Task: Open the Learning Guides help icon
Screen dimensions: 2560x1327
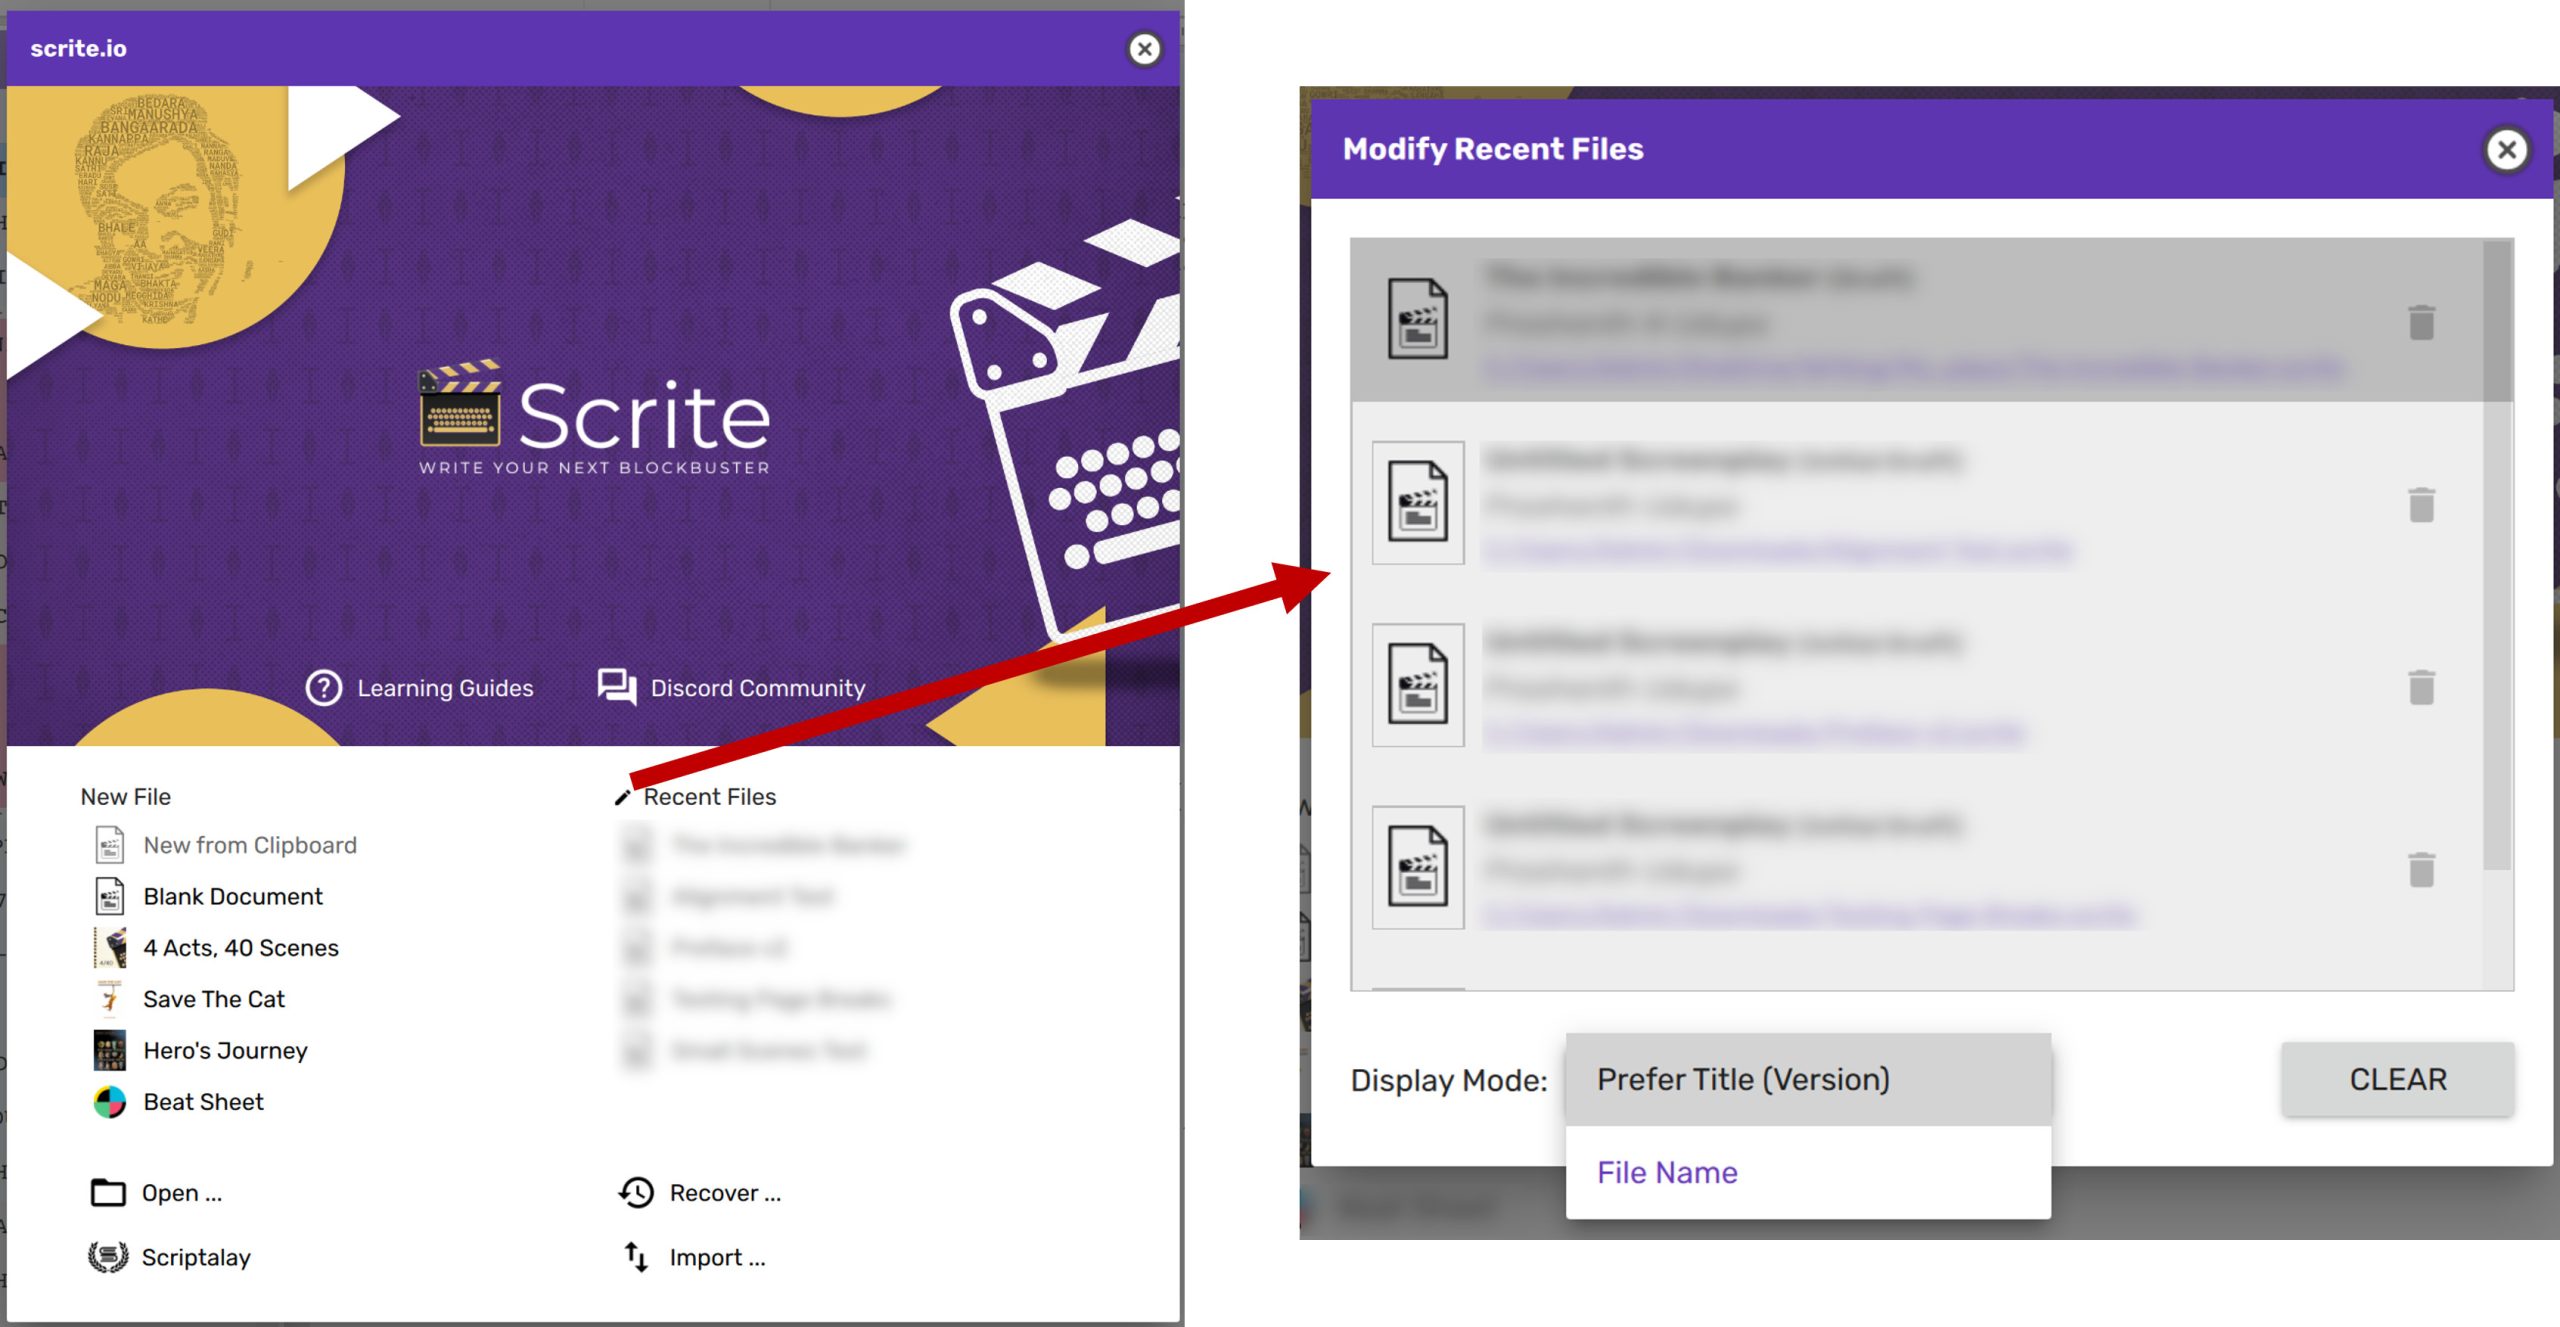Action: pyautogui.click(x=323, y=688)
